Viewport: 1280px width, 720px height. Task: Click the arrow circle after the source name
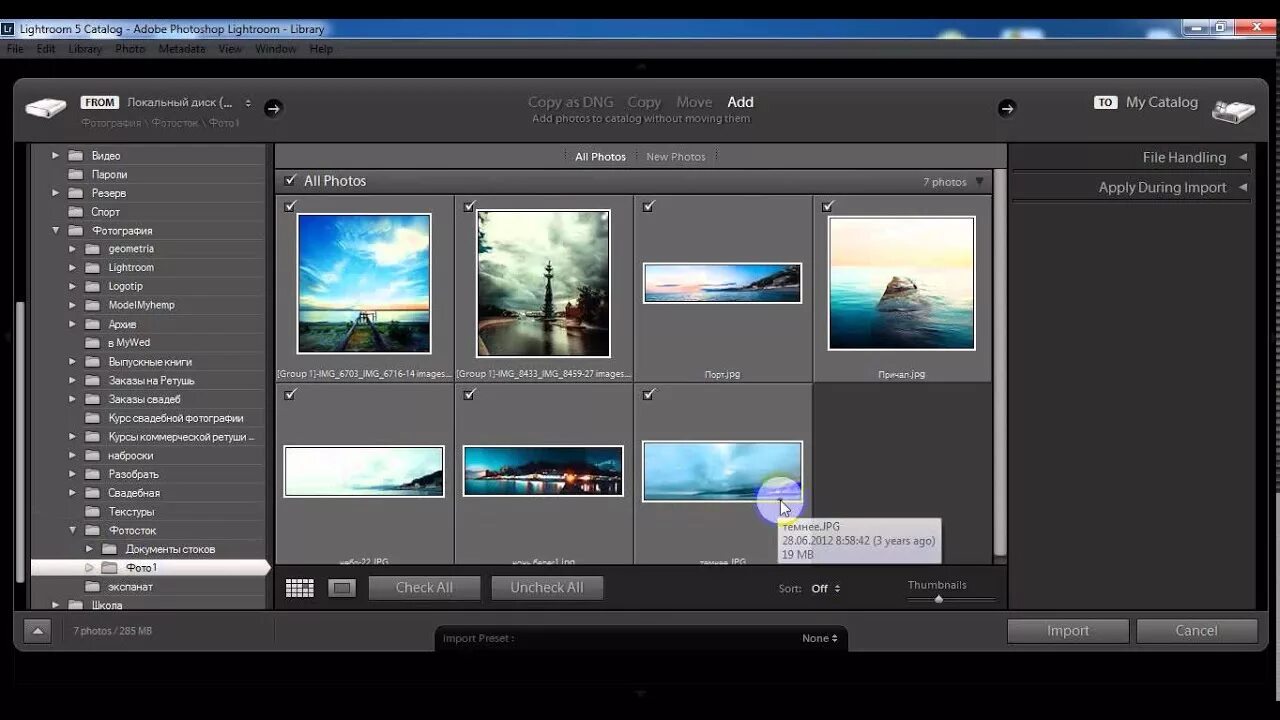pos(273,108)
